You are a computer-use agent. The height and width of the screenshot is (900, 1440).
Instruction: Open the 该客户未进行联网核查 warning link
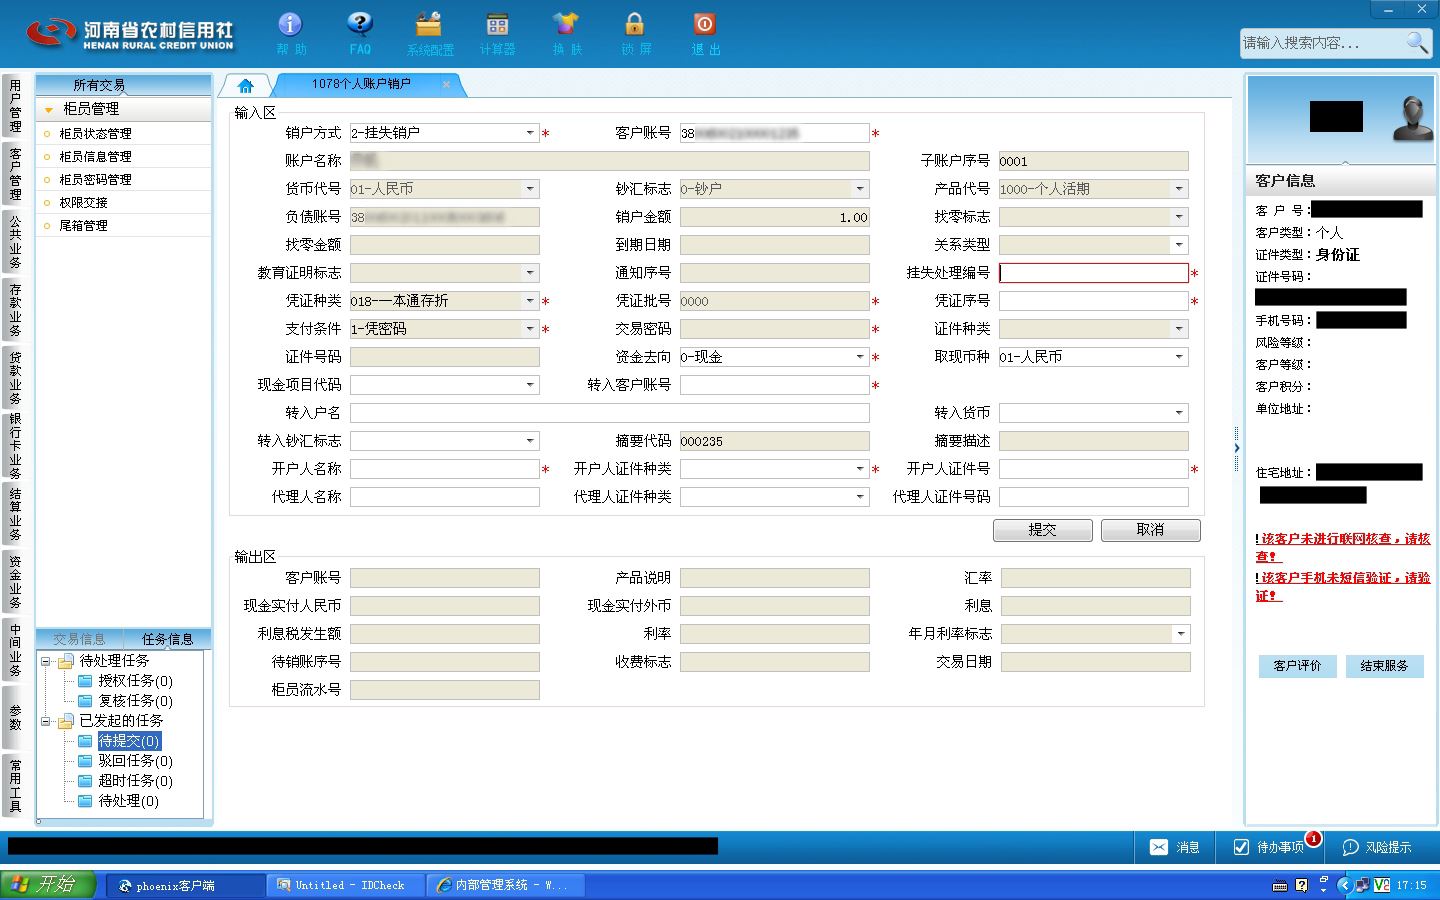tap(1343, 547)
